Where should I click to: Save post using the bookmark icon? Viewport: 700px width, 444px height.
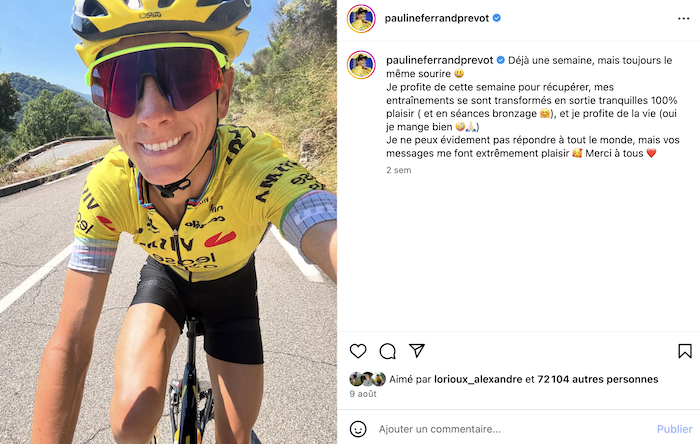[x=684, y=351]
